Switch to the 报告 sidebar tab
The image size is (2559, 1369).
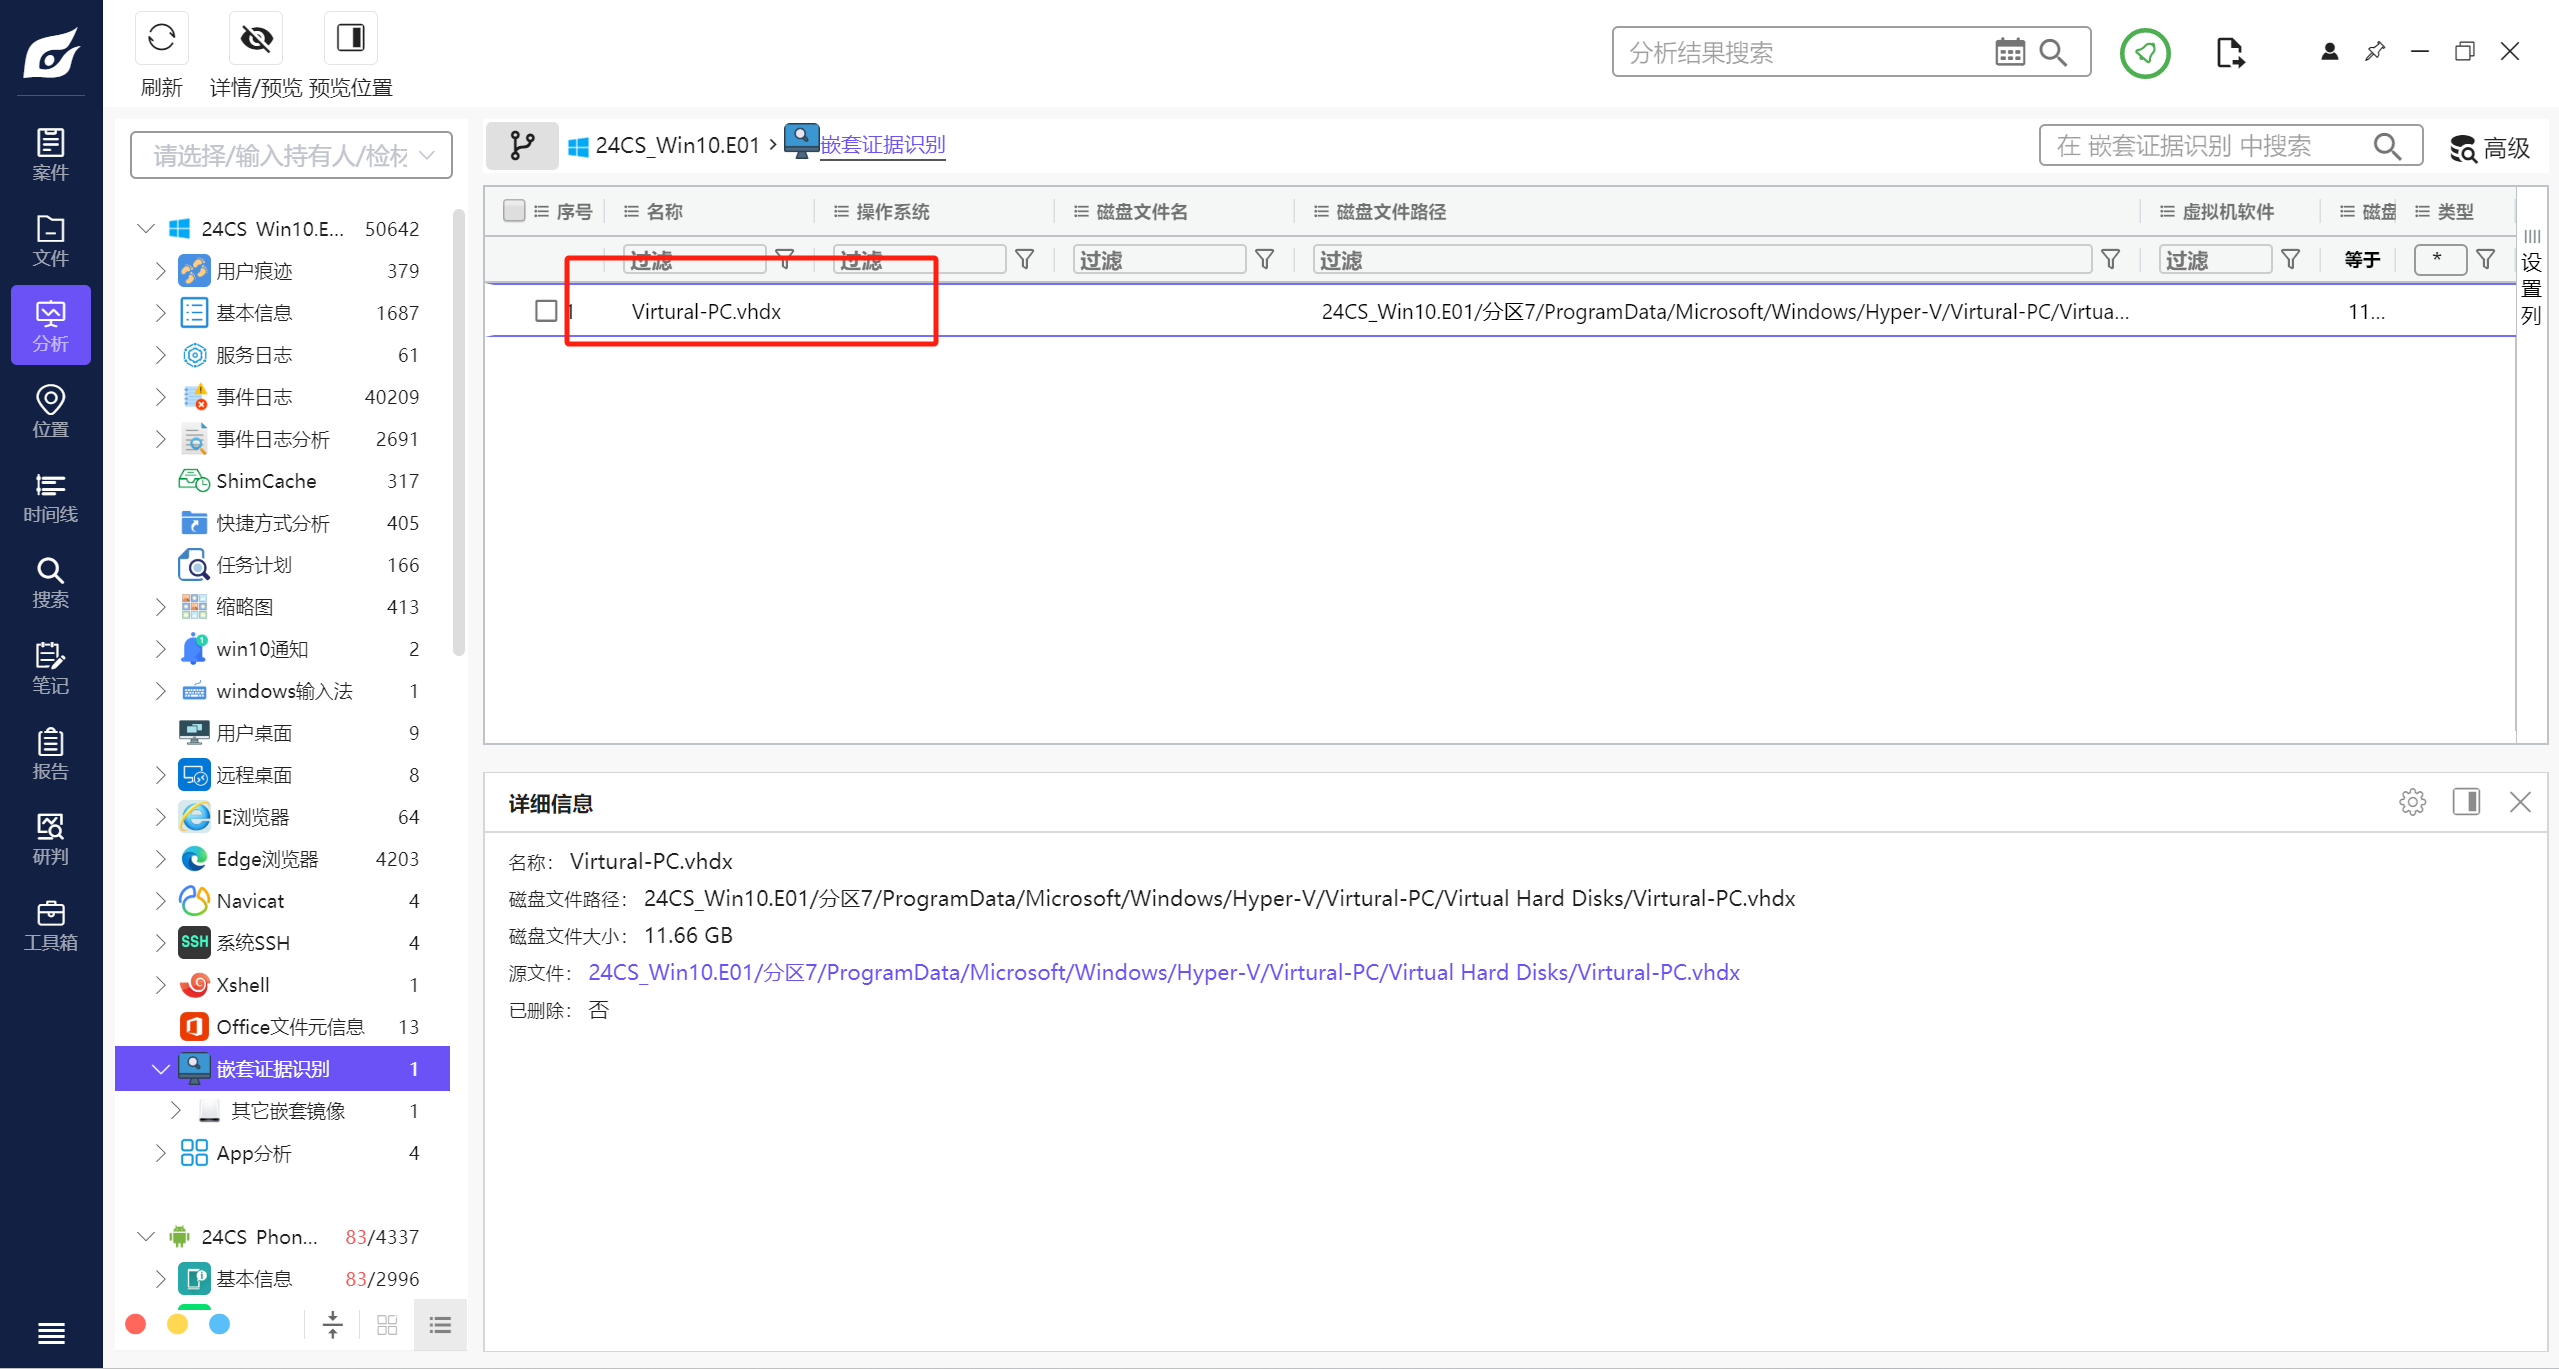50,754
